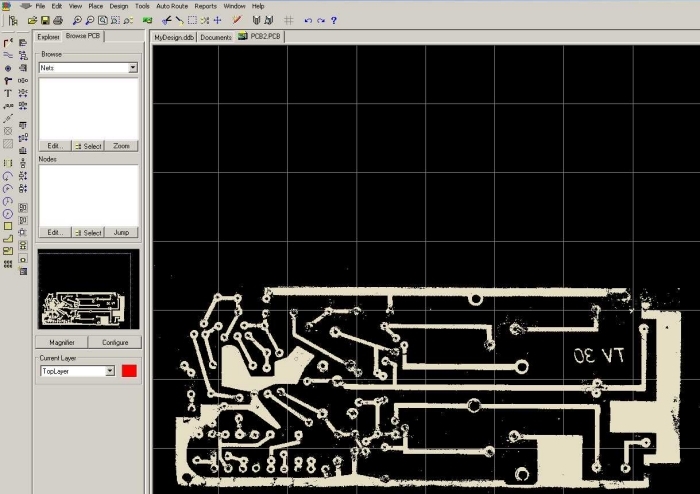700x494 pixels.
Task: Expand the Nets browse dropdown
Action: click(x=133, y=68)
